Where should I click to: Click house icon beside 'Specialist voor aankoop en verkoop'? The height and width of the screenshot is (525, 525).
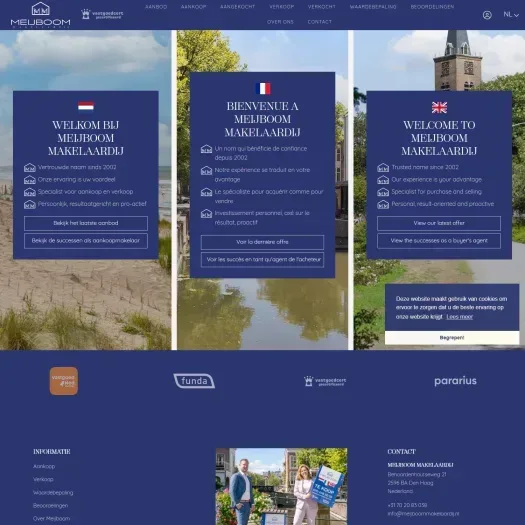click(x=30, y=192)
